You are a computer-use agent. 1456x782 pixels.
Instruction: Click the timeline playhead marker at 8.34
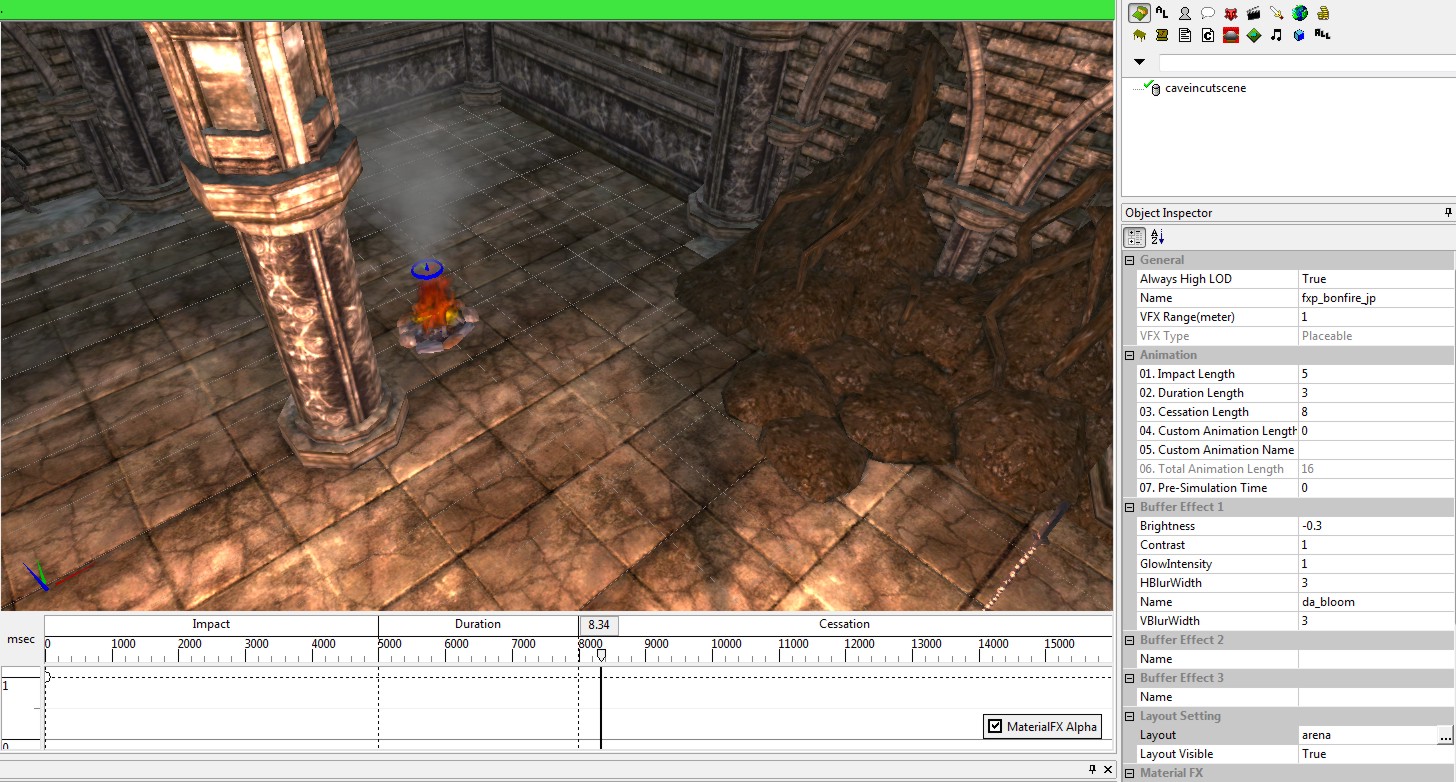point(601,655)
